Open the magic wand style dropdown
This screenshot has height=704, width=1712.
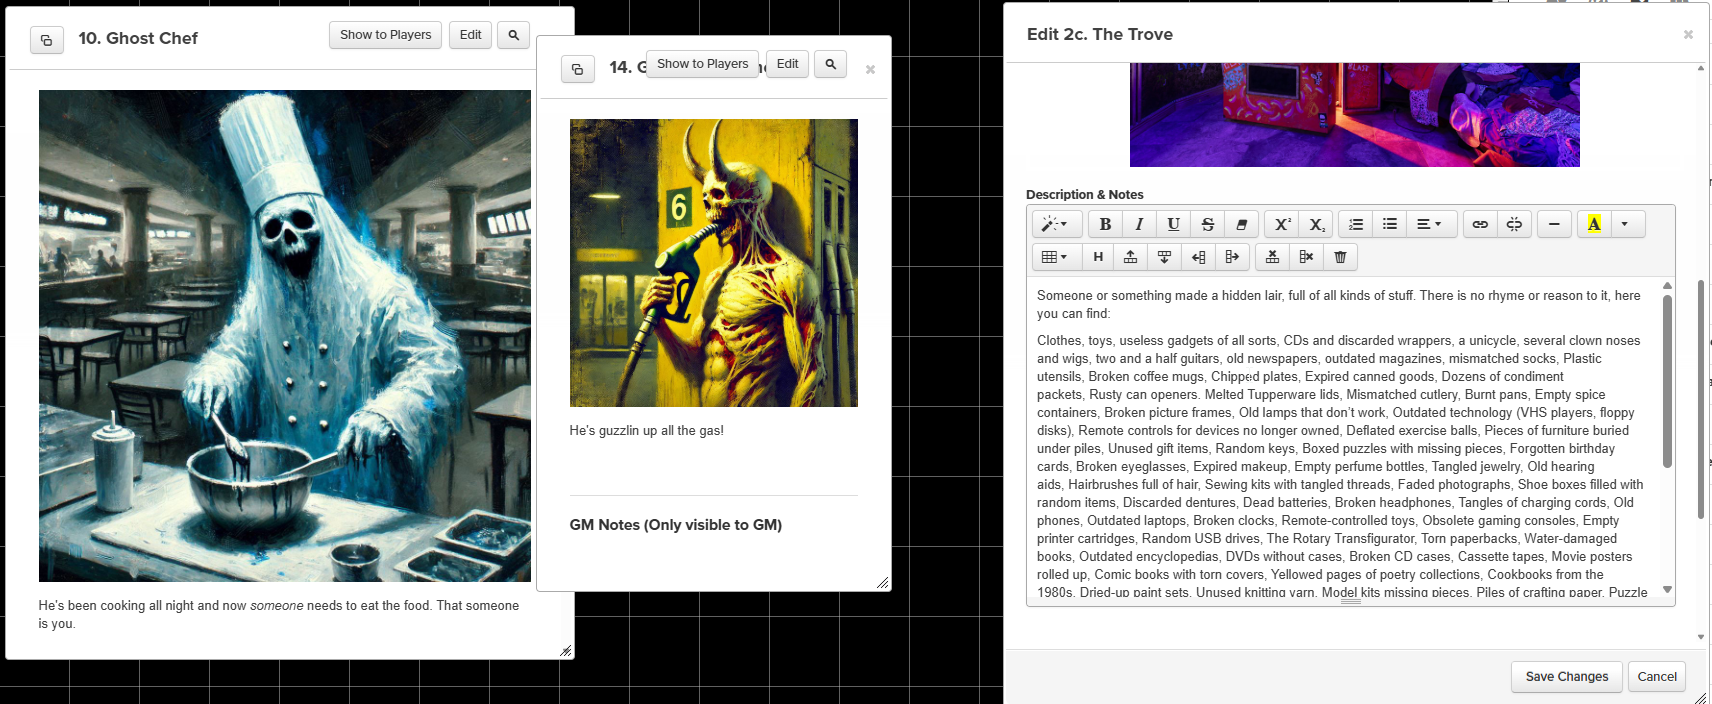click(x=1055, y=224)
